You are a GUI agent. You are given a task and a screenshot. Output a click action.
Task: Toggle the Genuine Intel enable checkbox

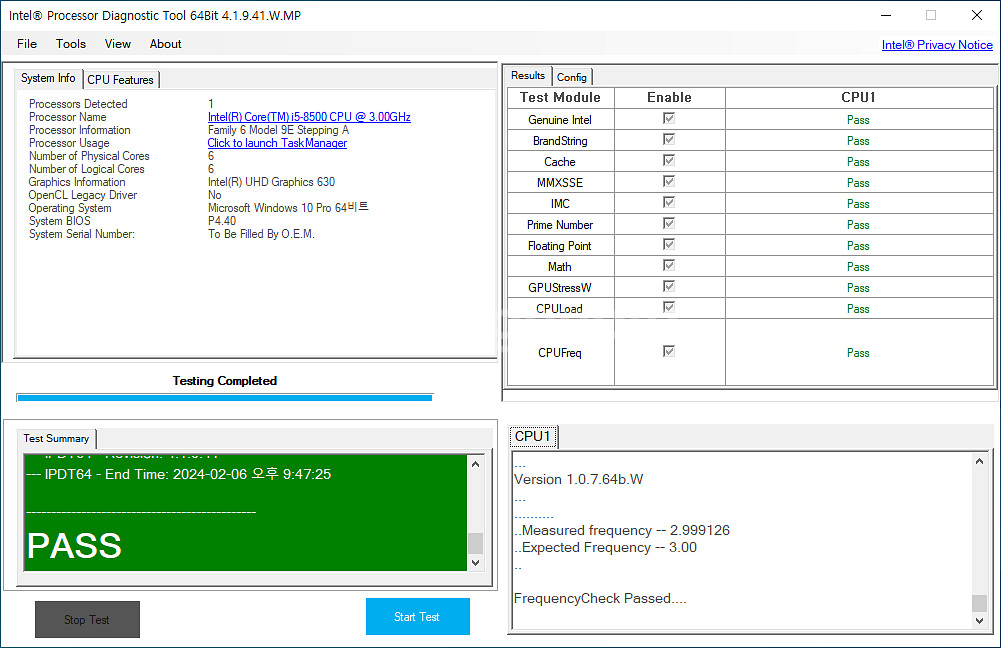coord(668,118)
